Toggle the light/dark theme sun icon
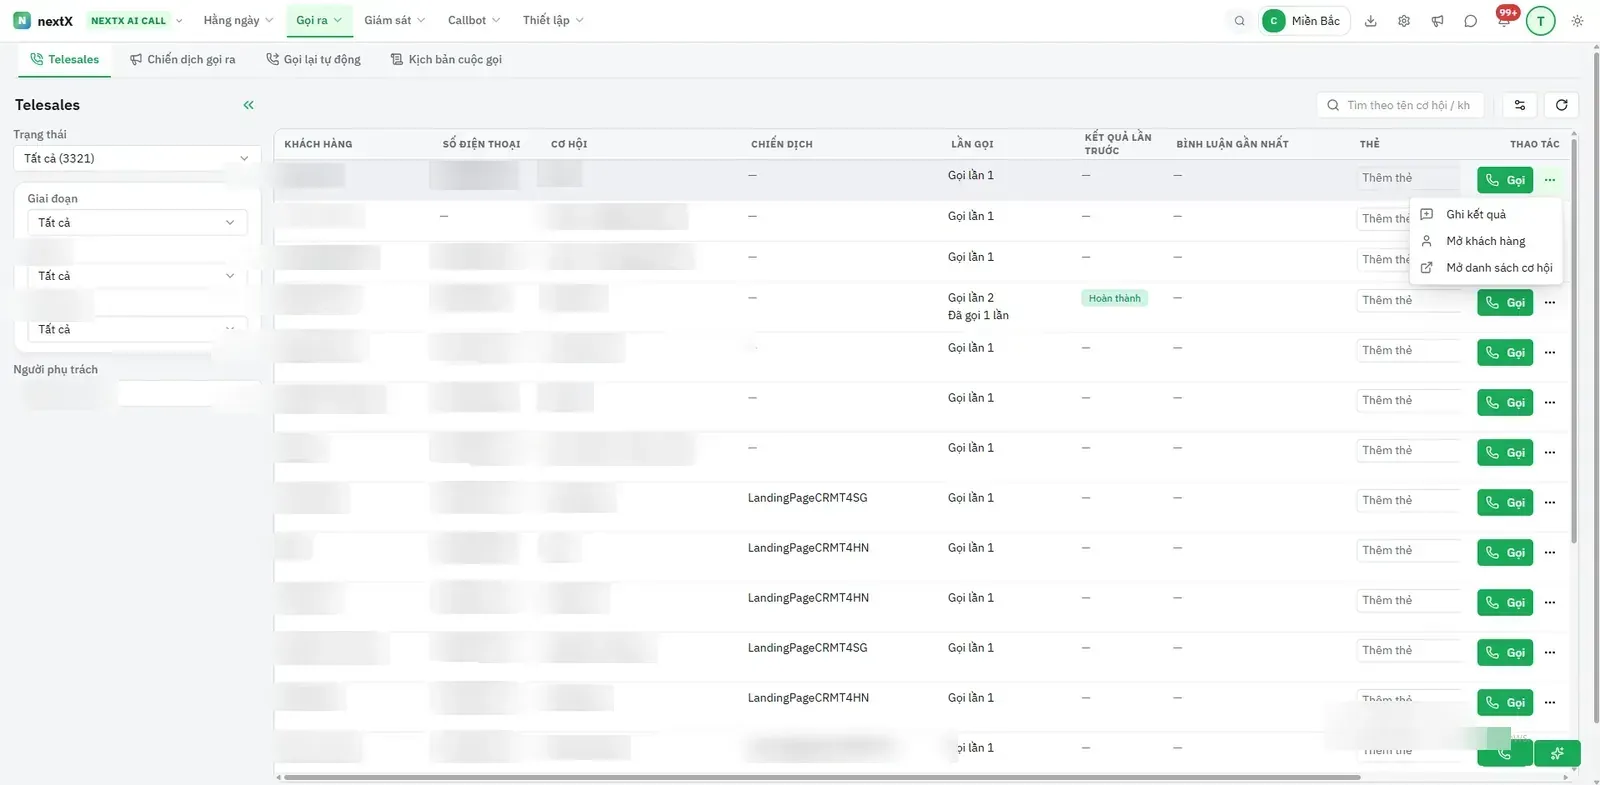This screenshot has height=785, width=1600. (1577, 21)
